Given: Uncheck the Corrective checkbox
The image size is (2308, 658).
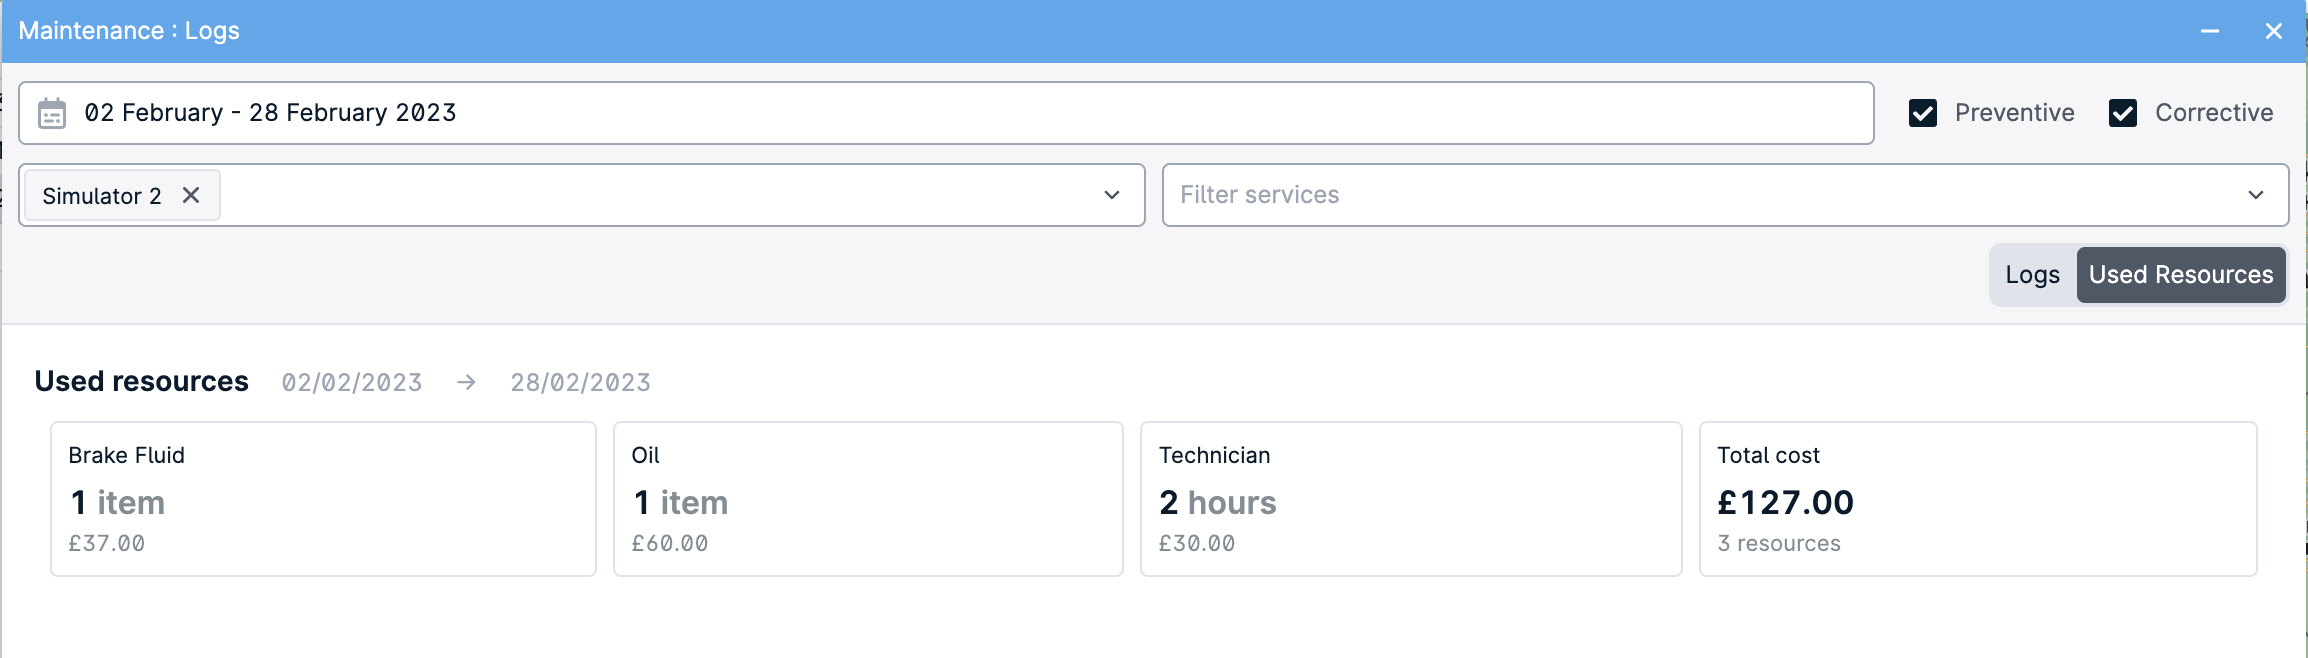Looking at the screenshot, I should click(x=2123, y=113).
